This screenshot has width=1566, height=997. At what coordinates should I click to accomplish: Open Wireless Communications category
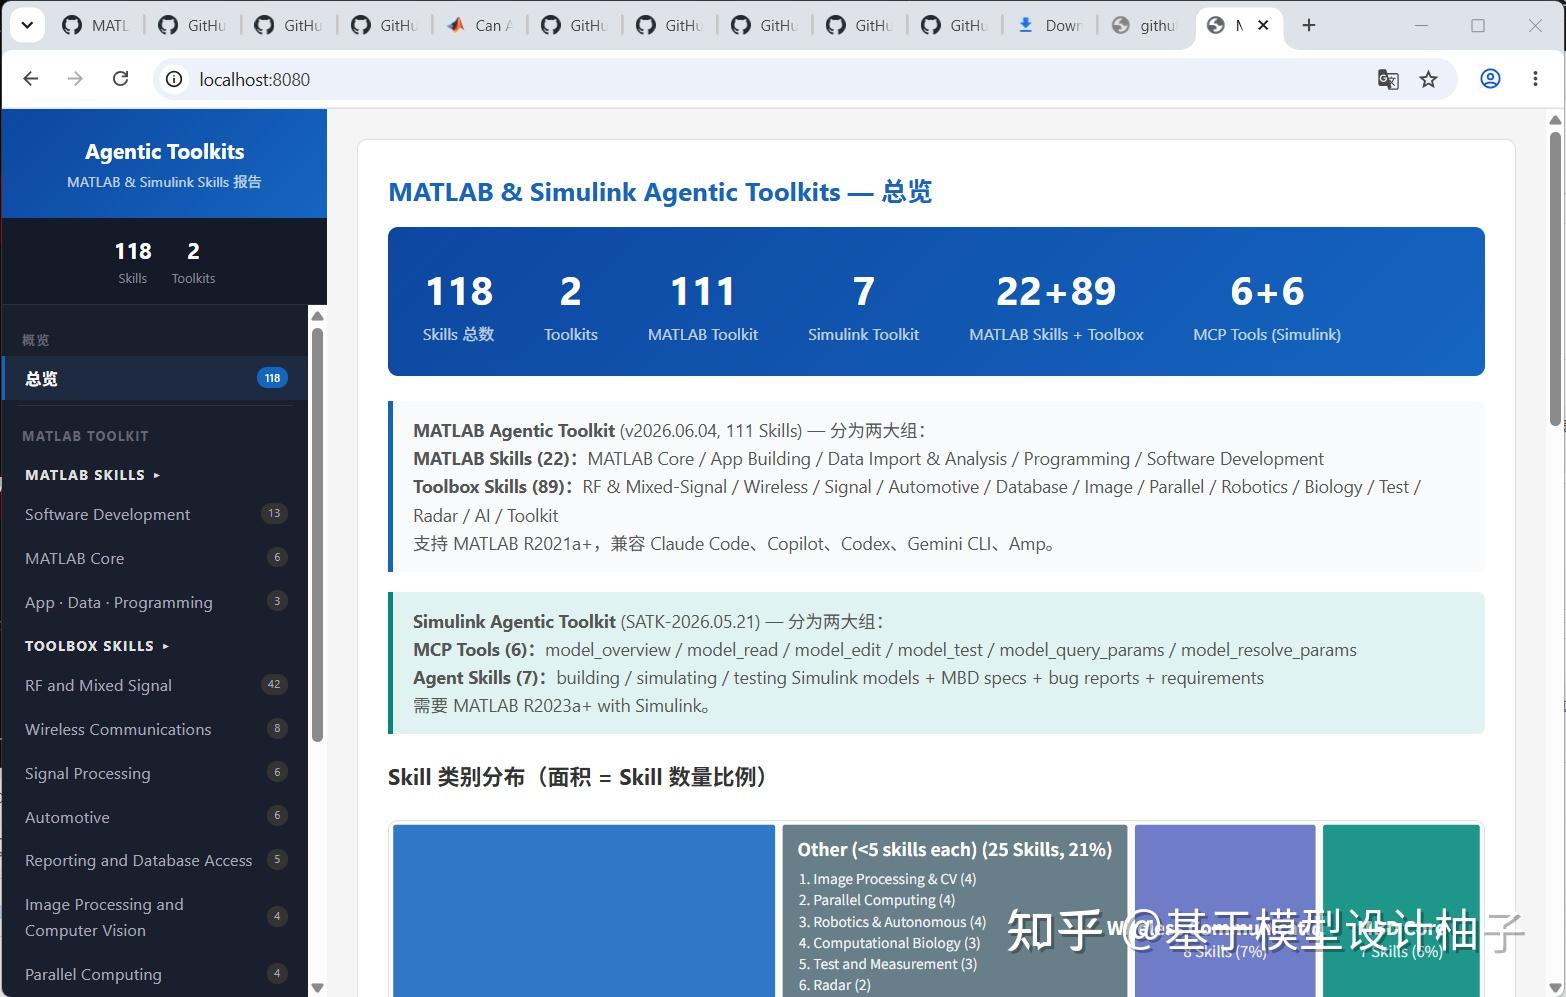pyautogui.click(x=155, y=729)
